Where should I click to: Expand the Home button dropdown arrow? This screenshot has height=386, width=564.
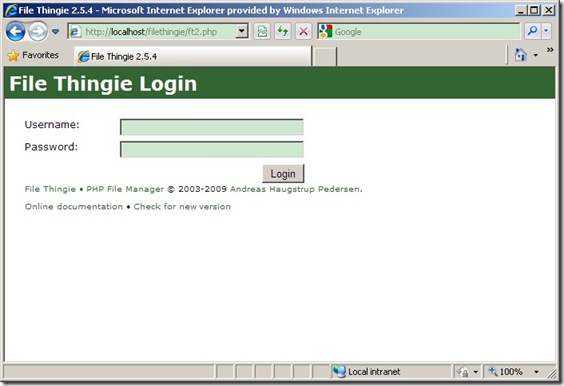[536, 55]
